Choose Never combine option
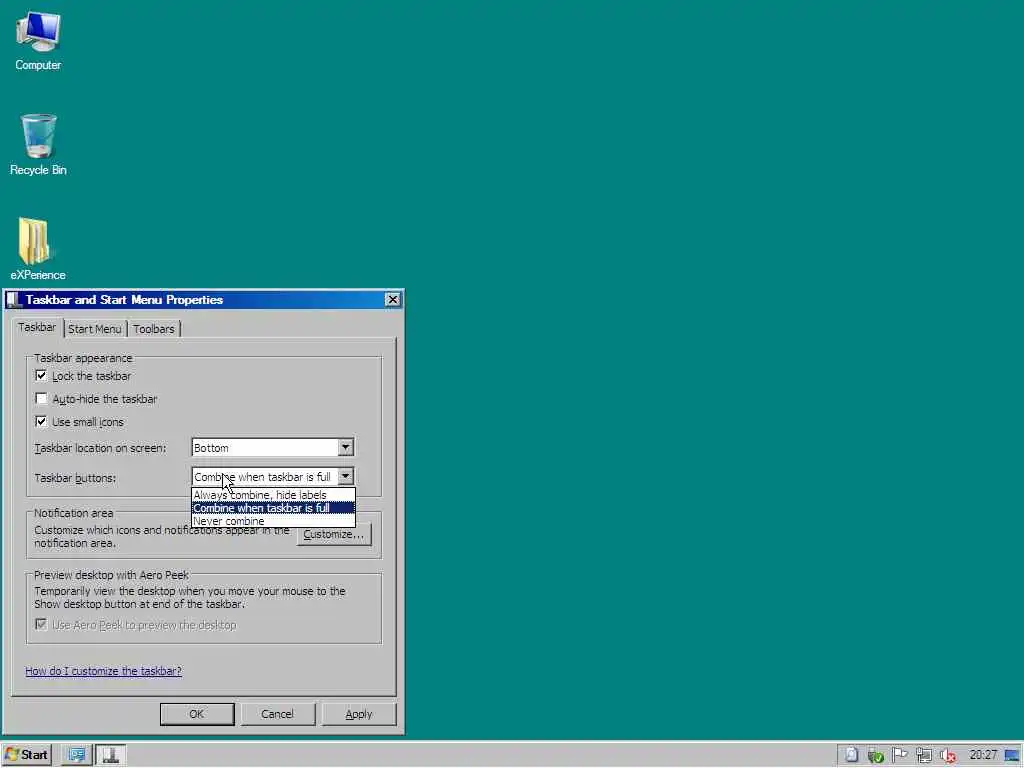The width and height of the screenshot is (1024, 768). point(273,521)
